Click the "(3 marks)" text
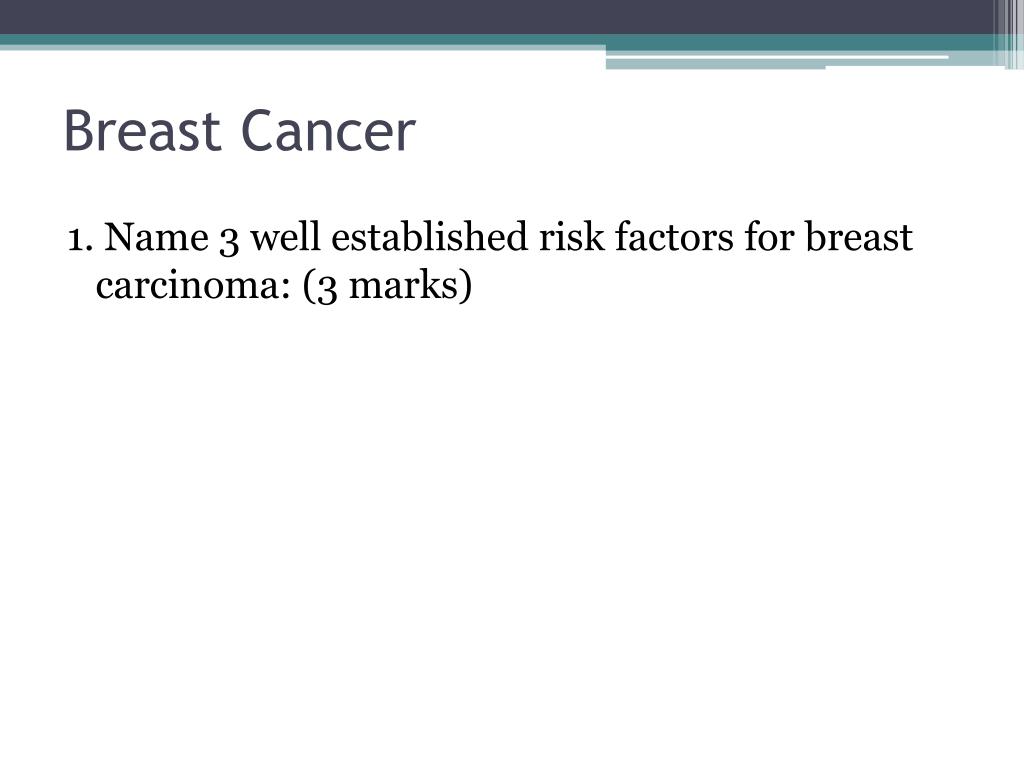This screenshot has width=1024, height=768. point(387,286)
